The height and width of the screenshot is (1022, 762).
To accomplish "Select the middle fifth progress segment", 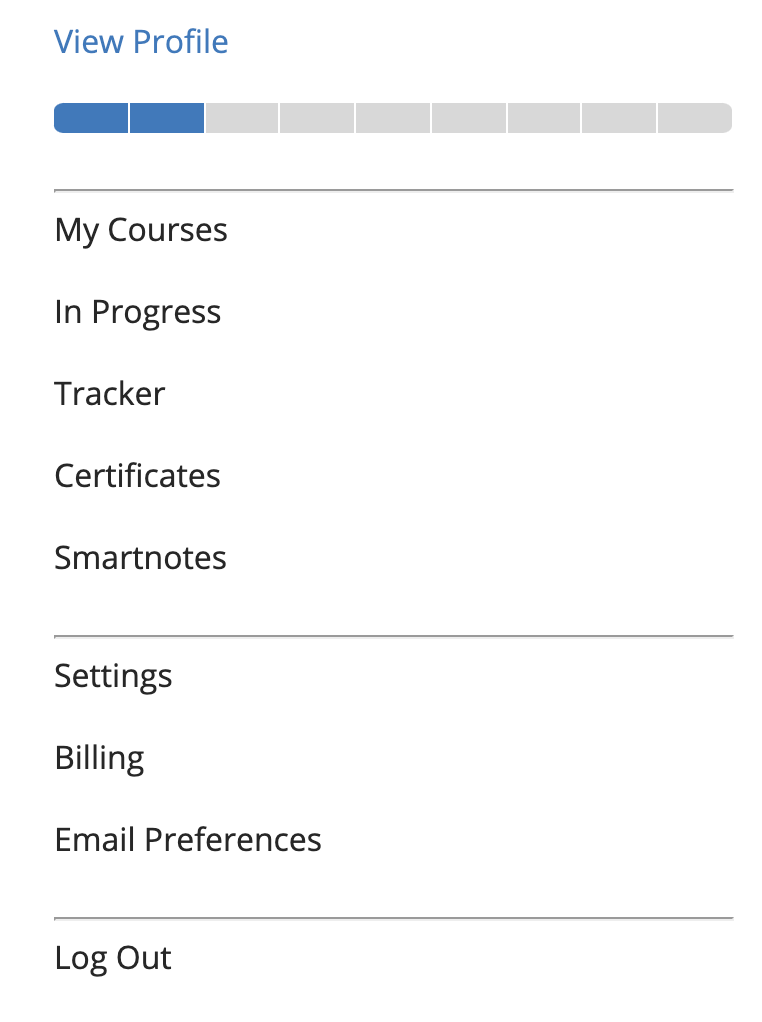I will click(393, 118).
